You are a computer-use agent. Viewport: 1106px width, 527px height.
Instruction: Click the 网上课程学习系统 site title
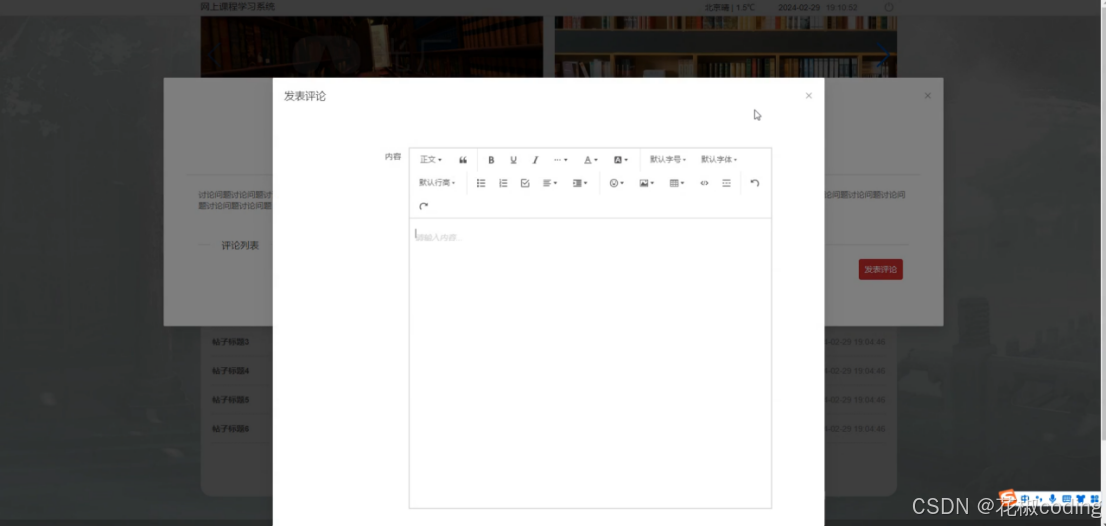[238, 7]
